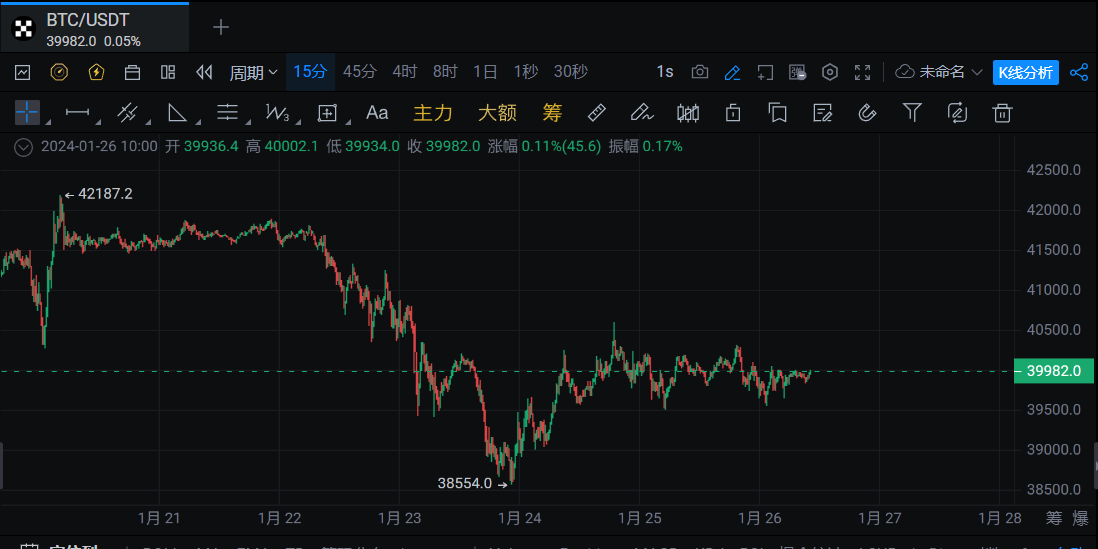Toggle the 主力 indicator
This screenshot has height=549, width=1098.
click(433, 112)
